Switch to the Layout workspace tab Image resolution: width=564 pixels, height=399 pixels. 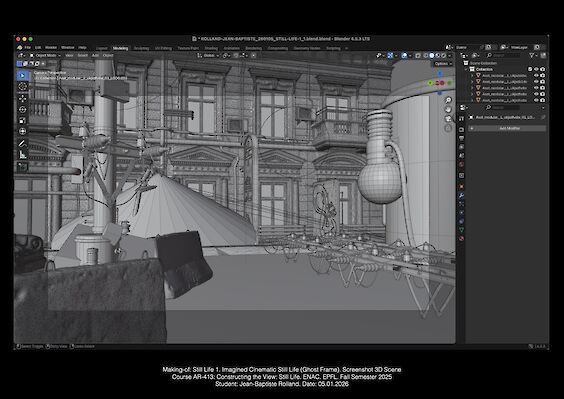coord(102,48)
